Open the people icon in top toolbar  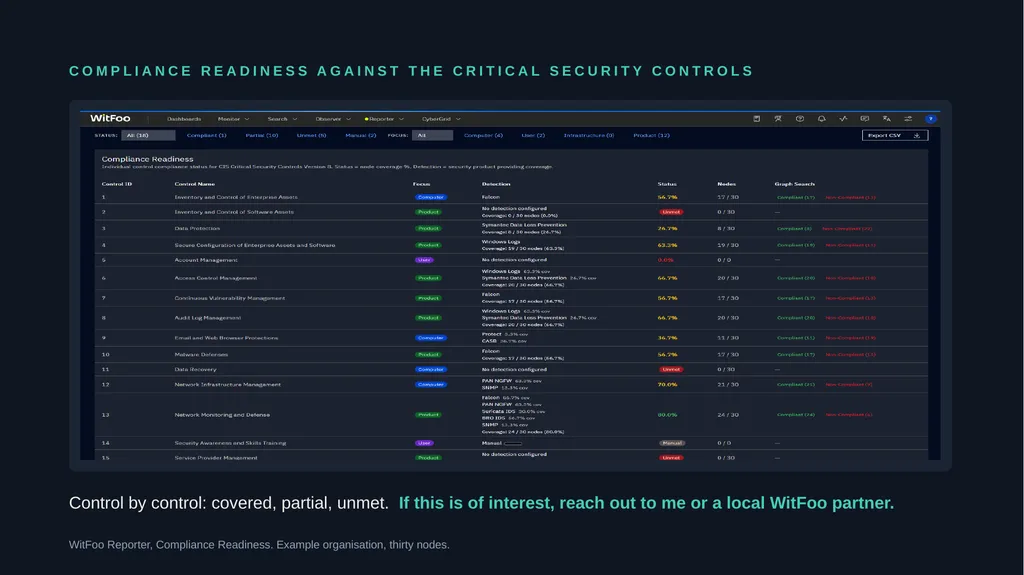(x=778, y=119)
